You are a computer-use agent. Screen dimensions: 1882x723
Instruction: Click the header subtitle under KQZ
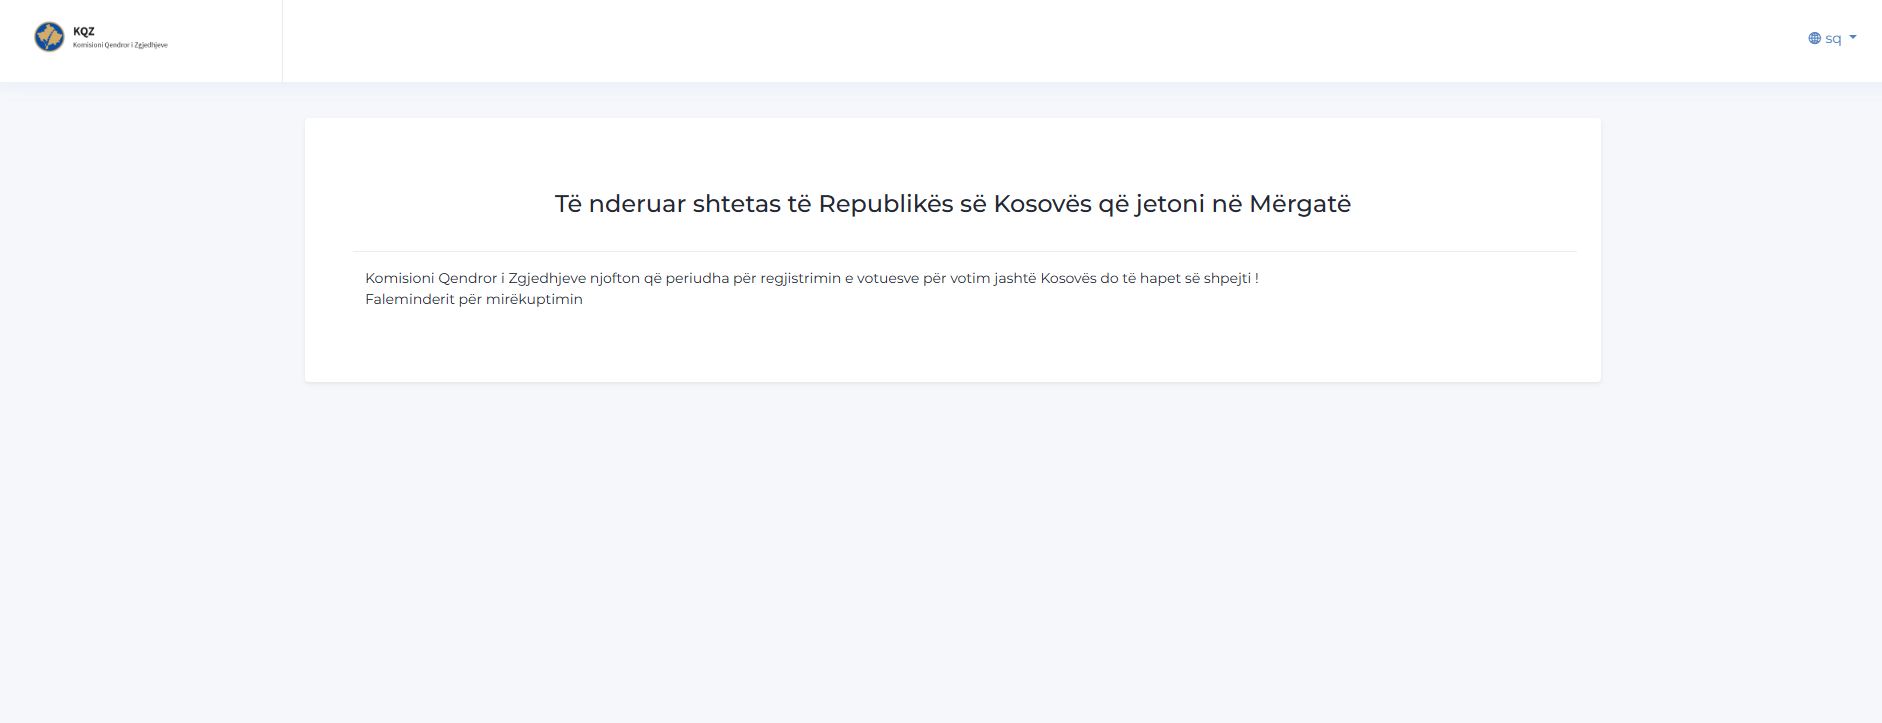pyautogui.click(x=120, y=45)
